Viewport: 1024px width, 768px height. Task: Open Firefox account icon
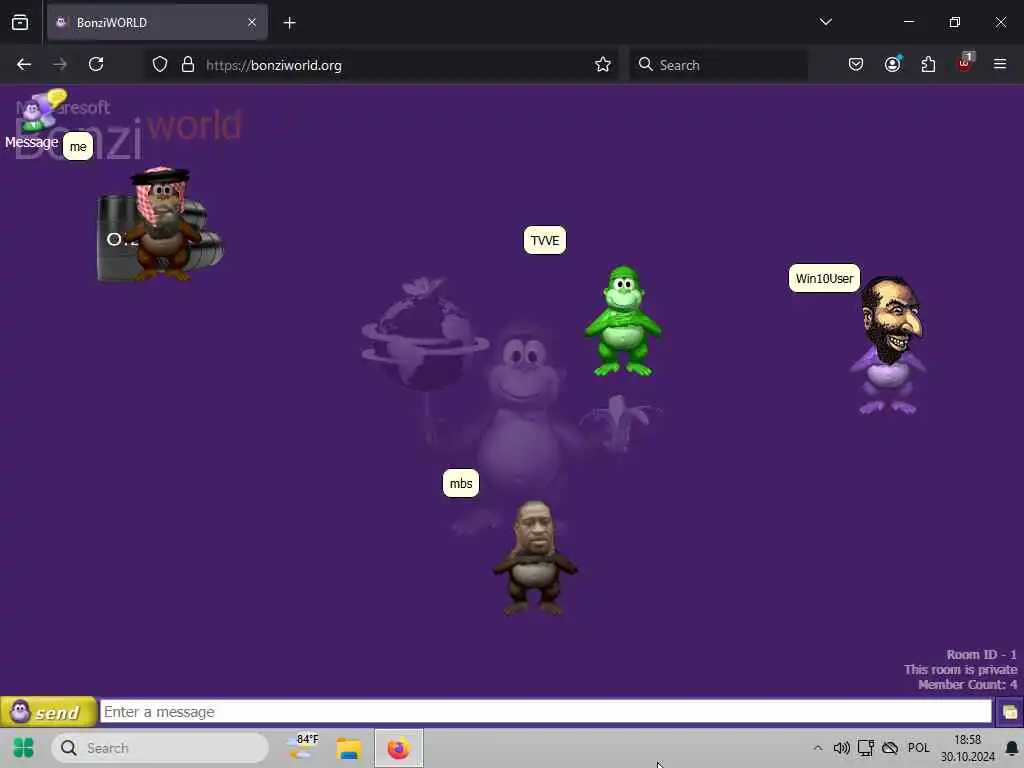point(893,64)
